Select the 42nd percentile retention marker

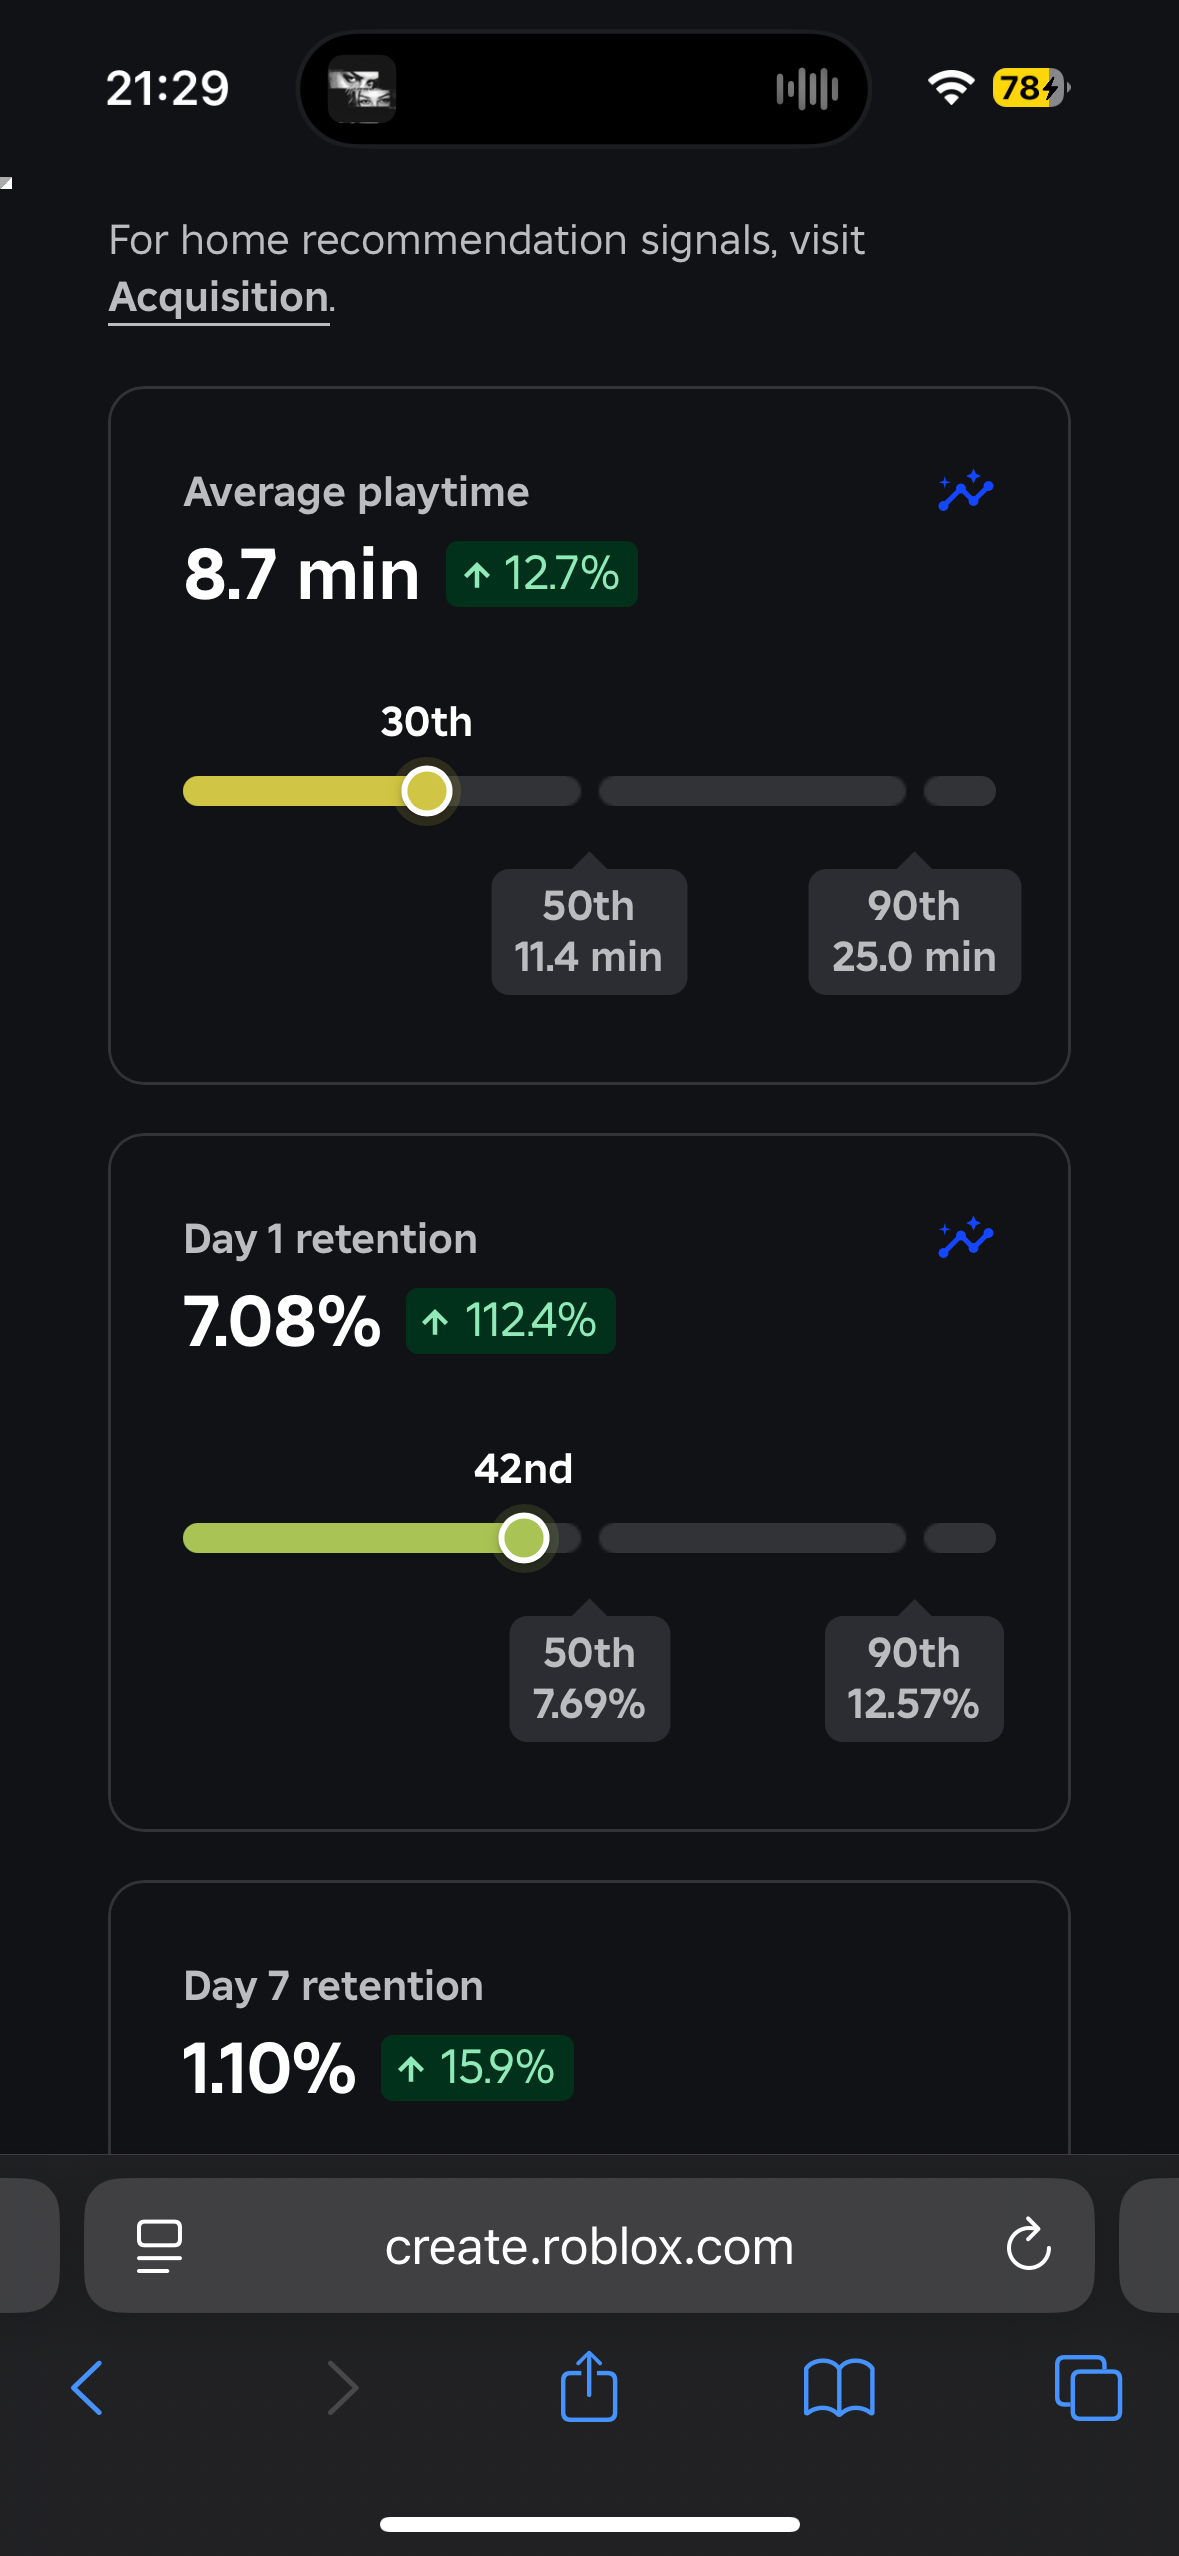(524, 1538)
